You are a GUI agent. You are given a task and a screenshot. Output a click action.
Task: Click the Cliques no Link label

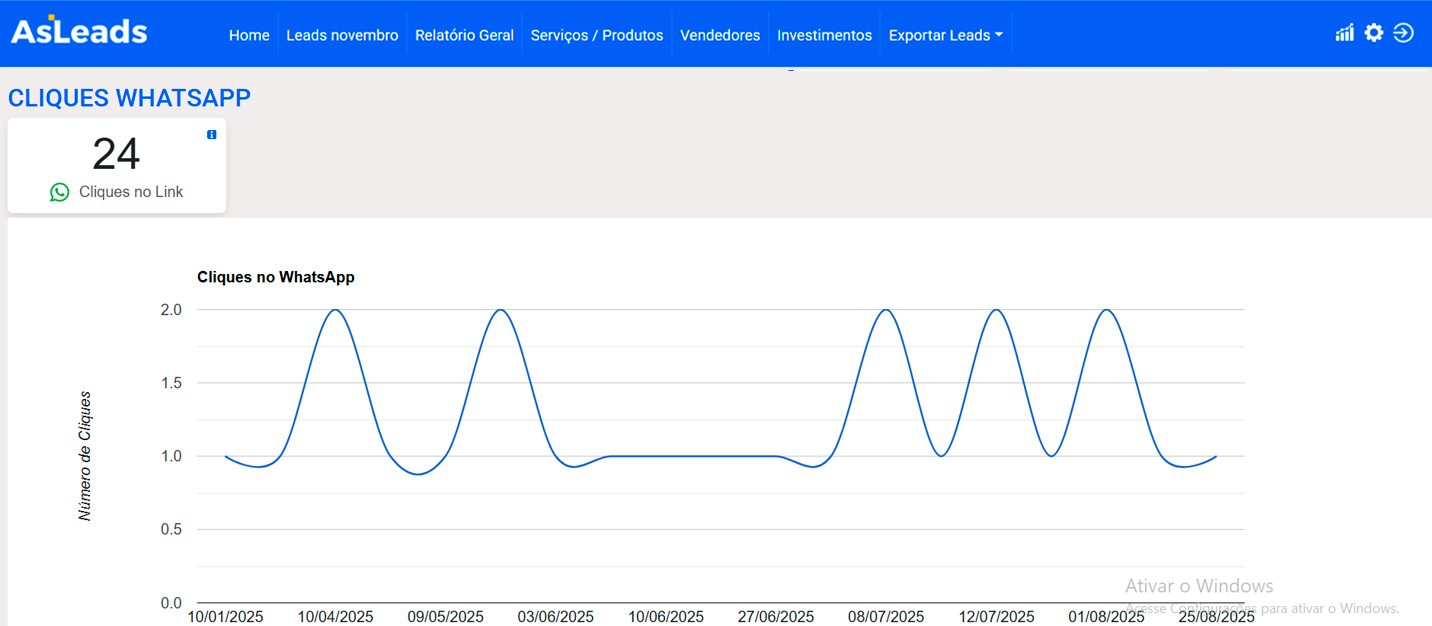pos(131,192)
